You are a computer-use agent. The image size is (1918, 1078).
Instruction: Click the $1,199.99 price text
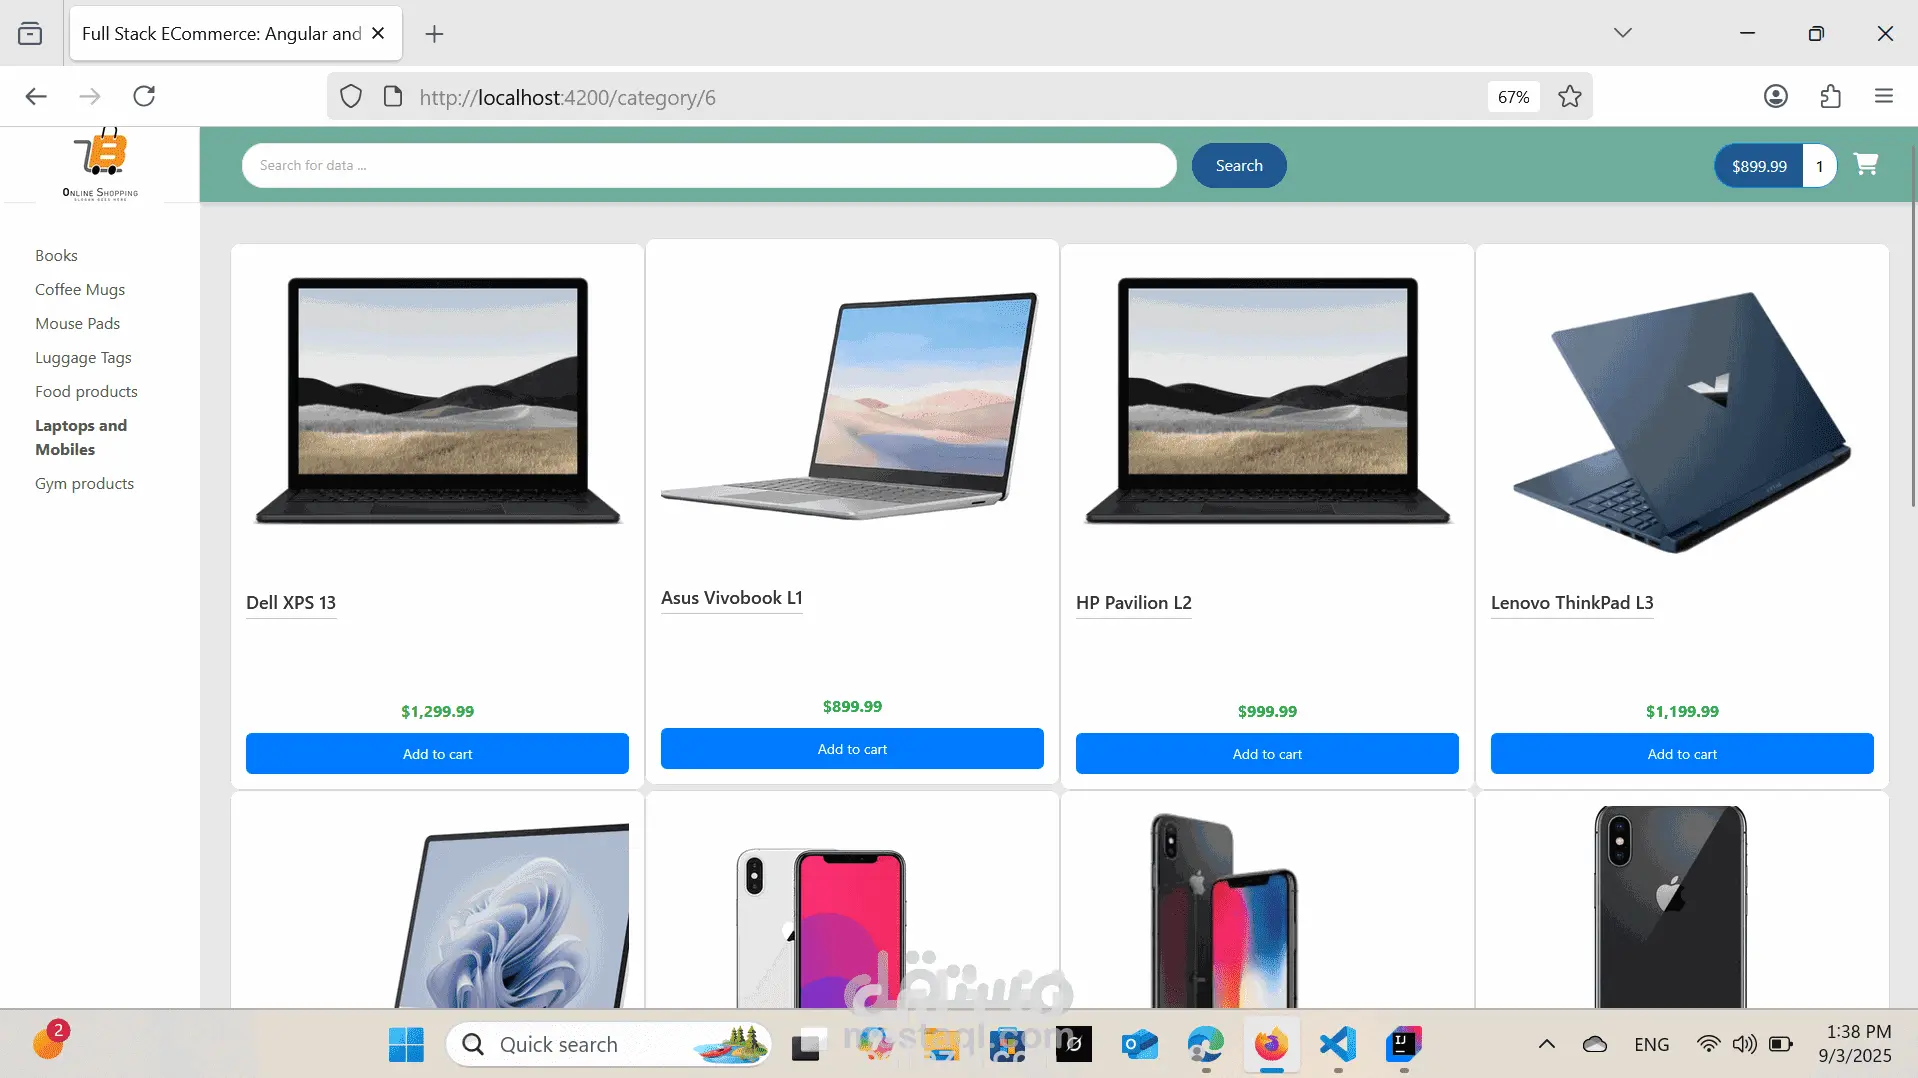click(1682, 712)
